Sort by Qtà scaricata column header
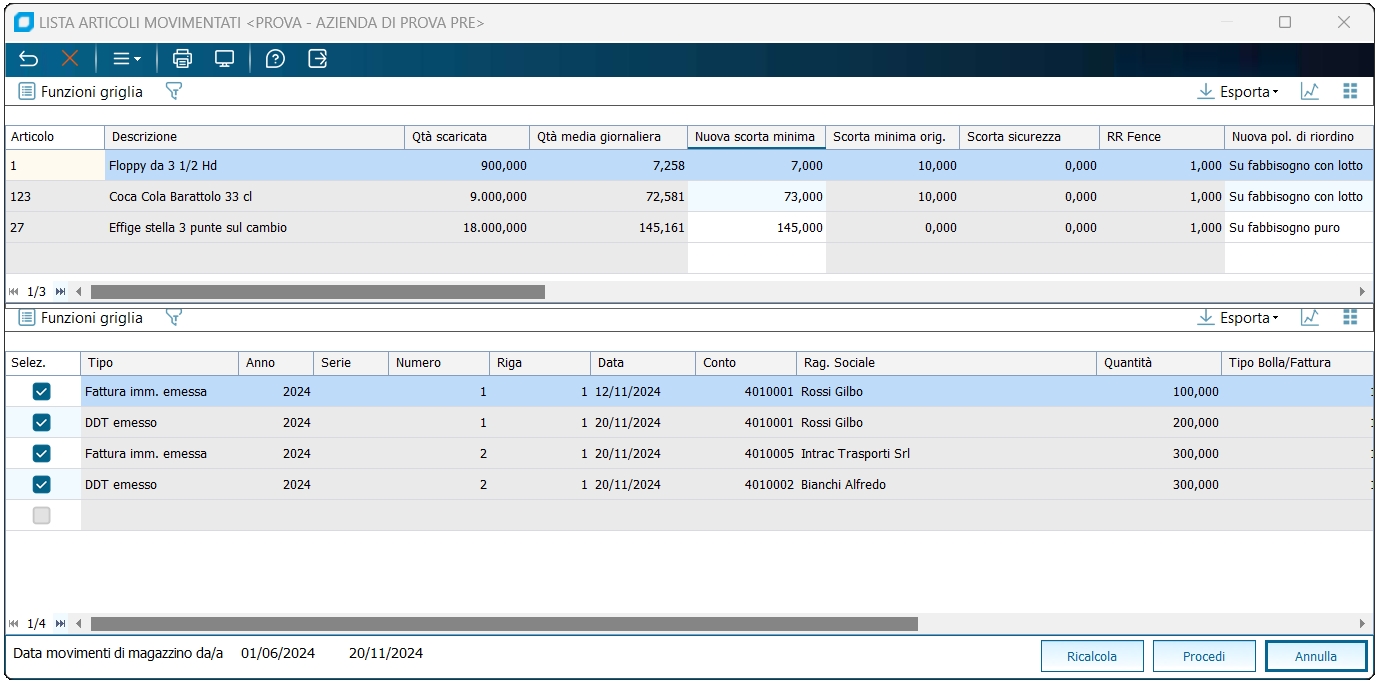 467,137
